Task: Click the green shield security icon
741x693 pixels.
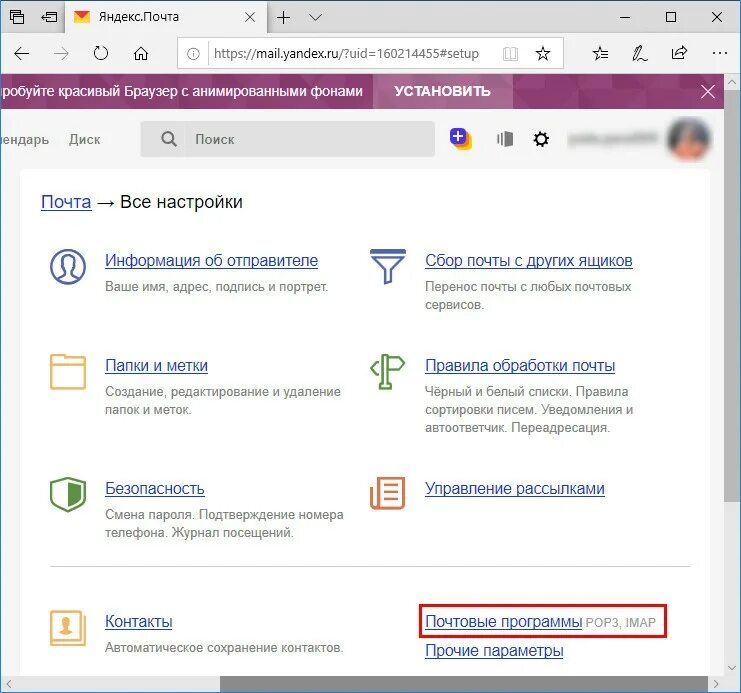Action: point(68,494)
